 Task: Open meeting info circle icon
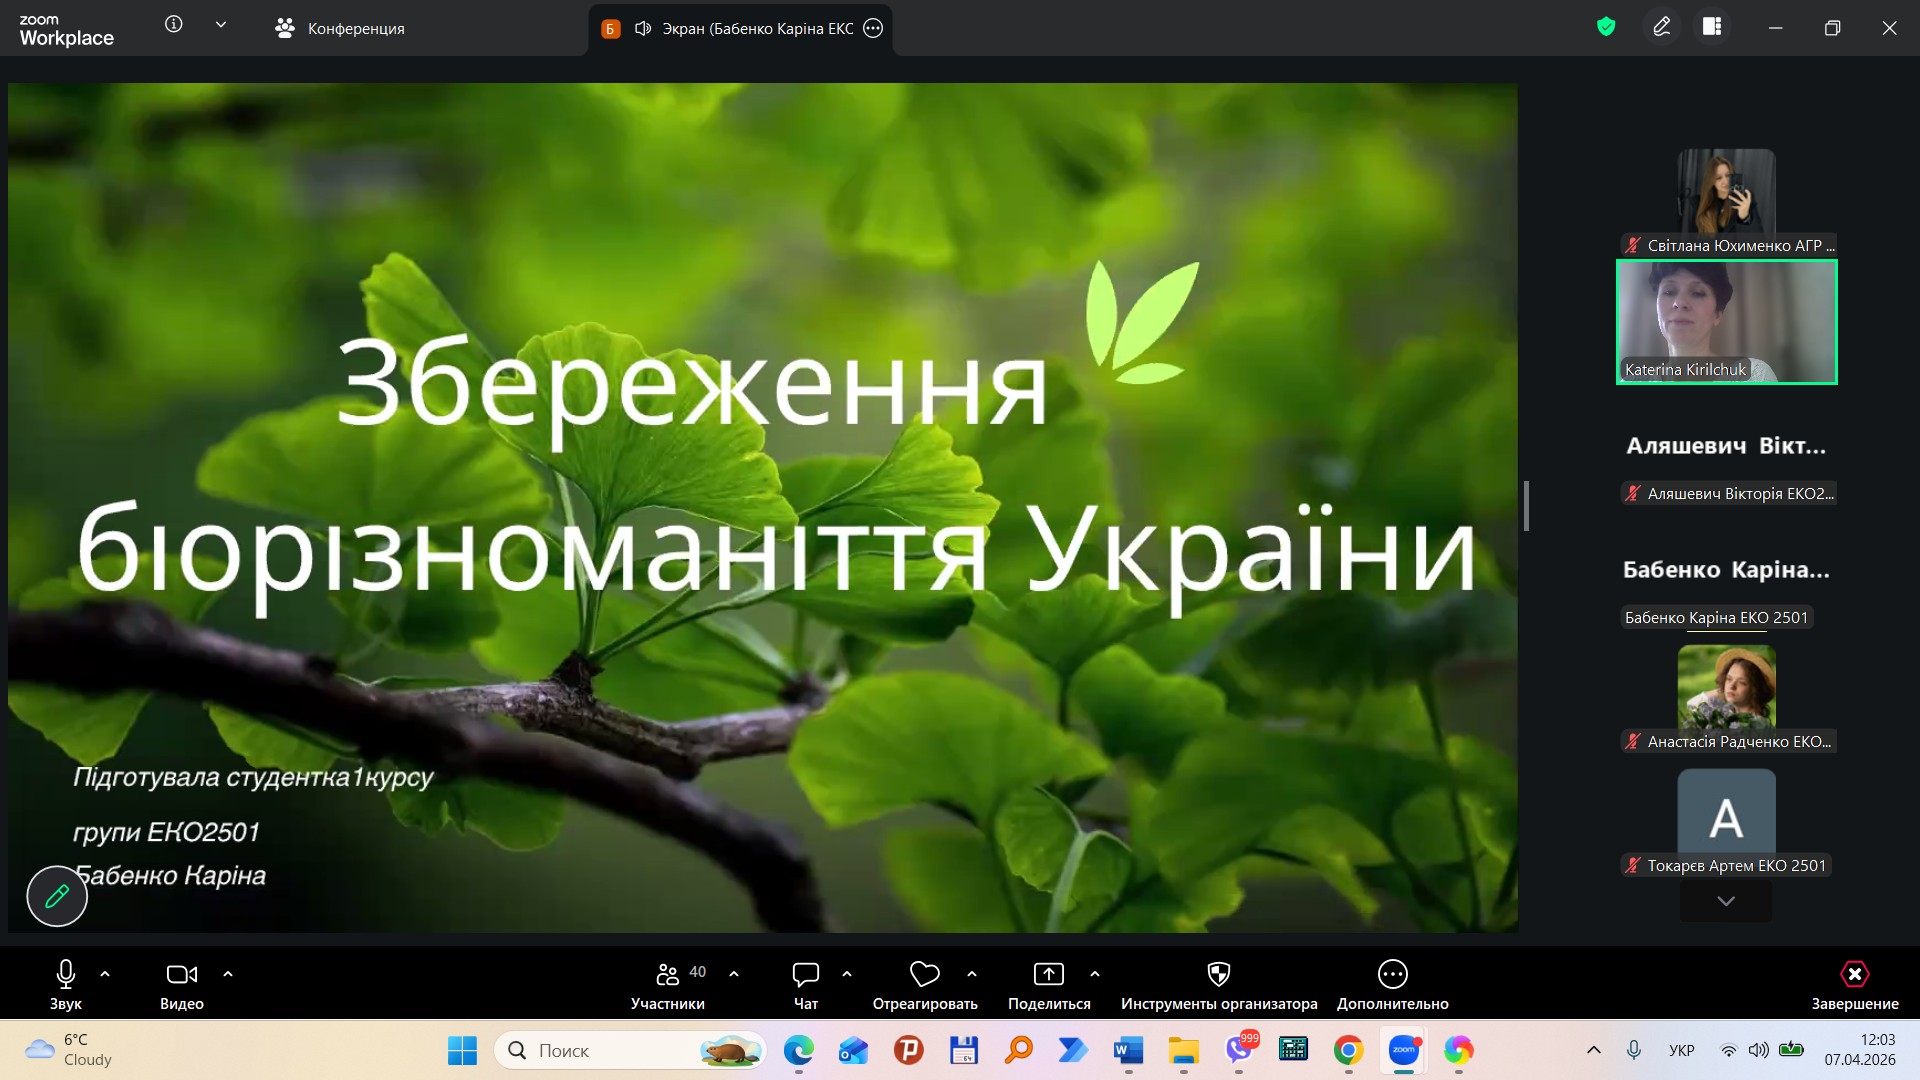pos(174,25)
